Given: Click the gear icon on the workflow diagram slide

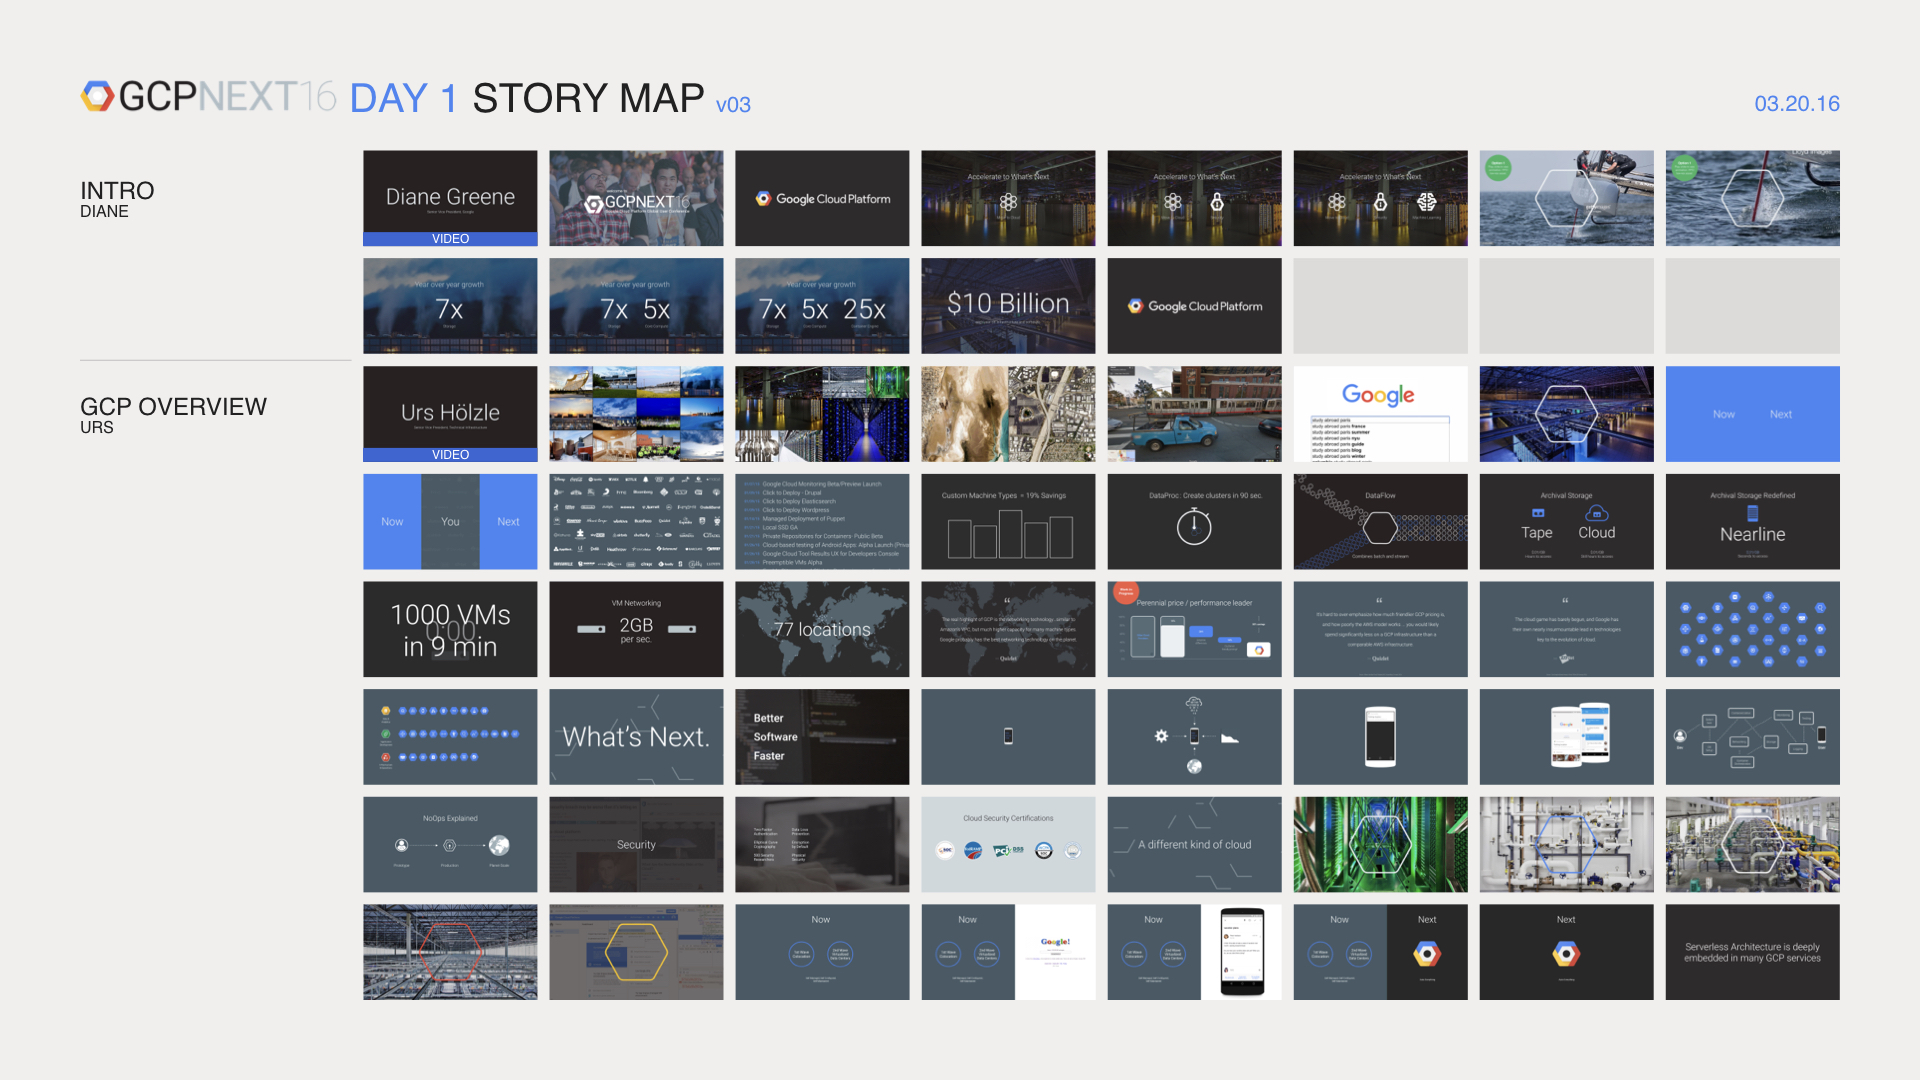Looking at the screenshot, I should (1161, 736).
